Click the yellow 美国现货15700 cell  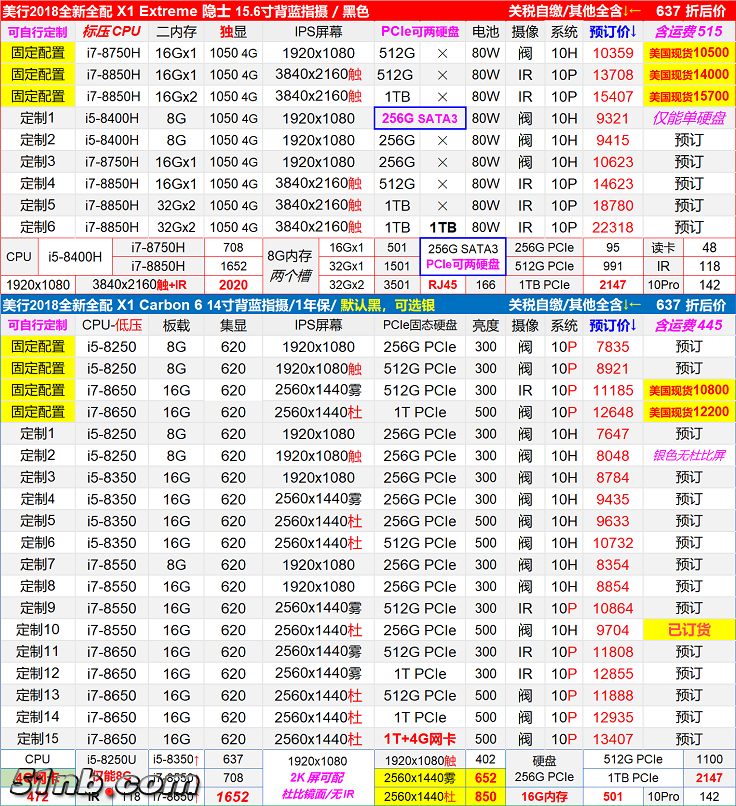[x=688, y=97]
